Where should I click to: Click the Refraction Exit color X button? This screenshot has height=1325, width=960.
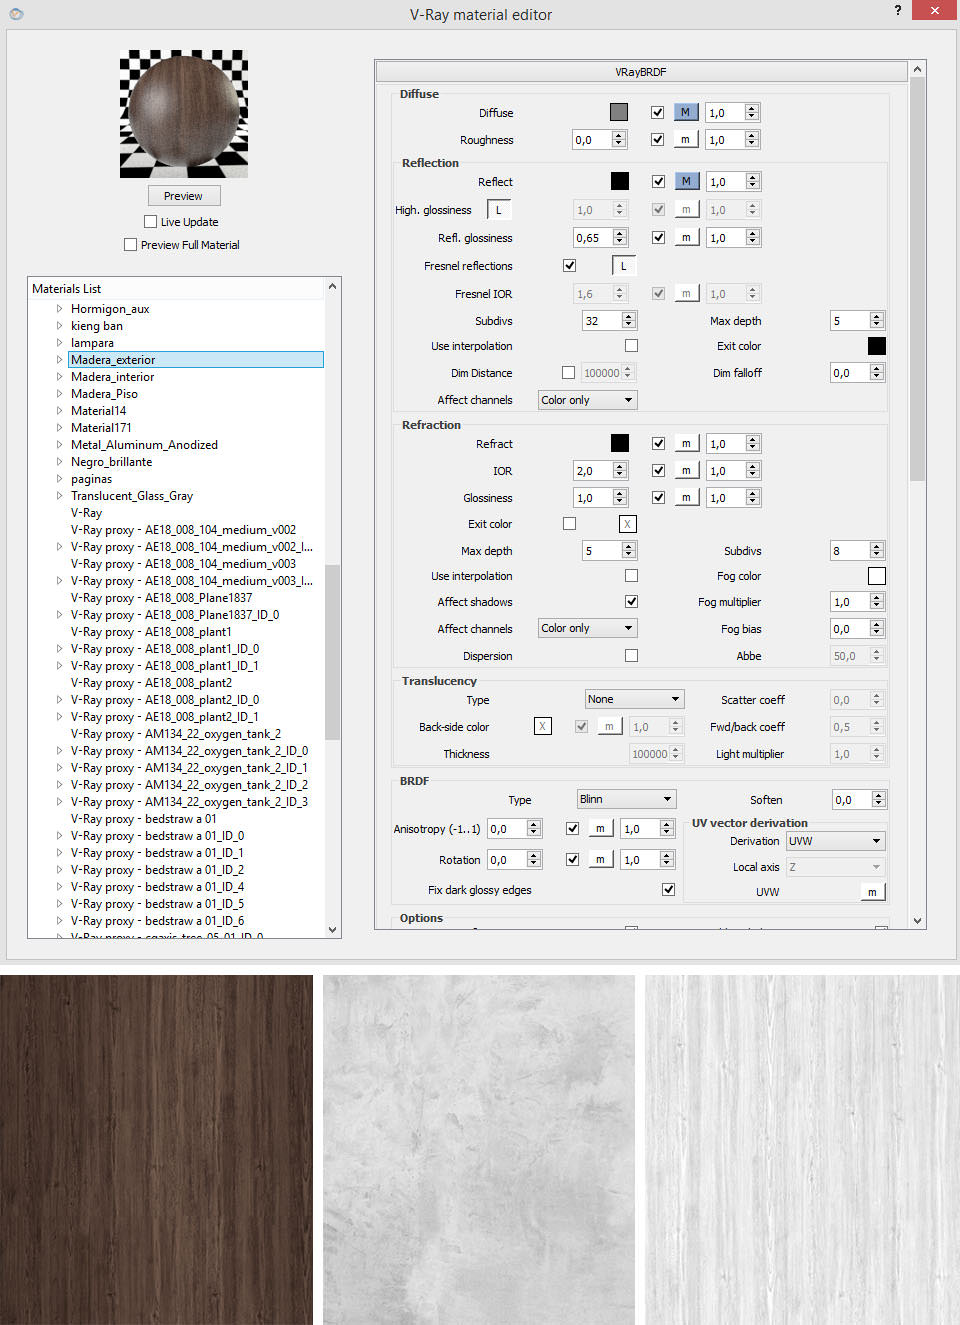pos(627,524)
